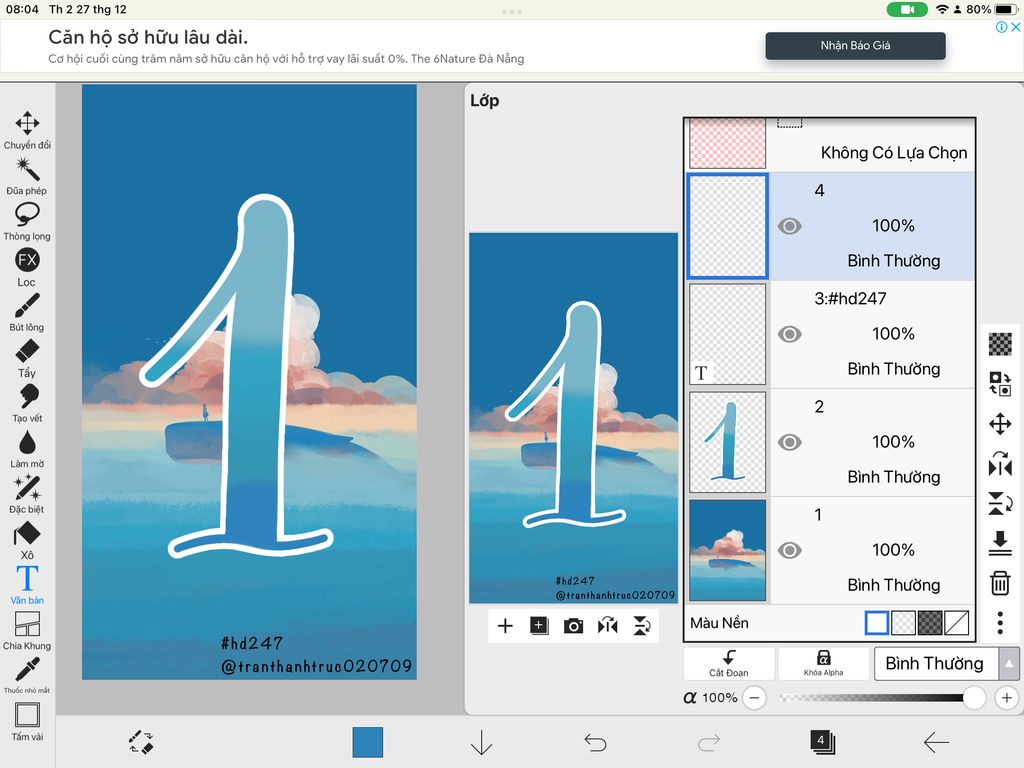
Task: Select the Thòng lọng lasso tool
Action: pos(27,221)
